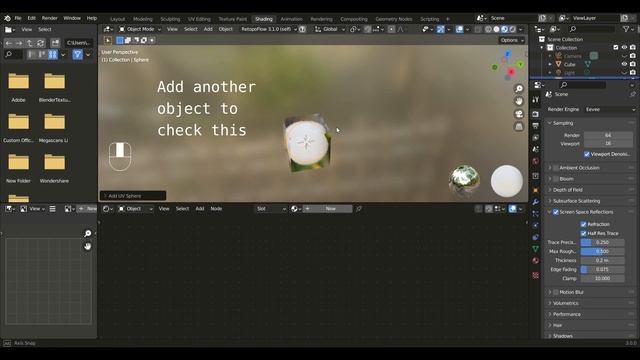Switch to wireframe viewport shading
Screen dimensions: 640x360
point(488,29)
